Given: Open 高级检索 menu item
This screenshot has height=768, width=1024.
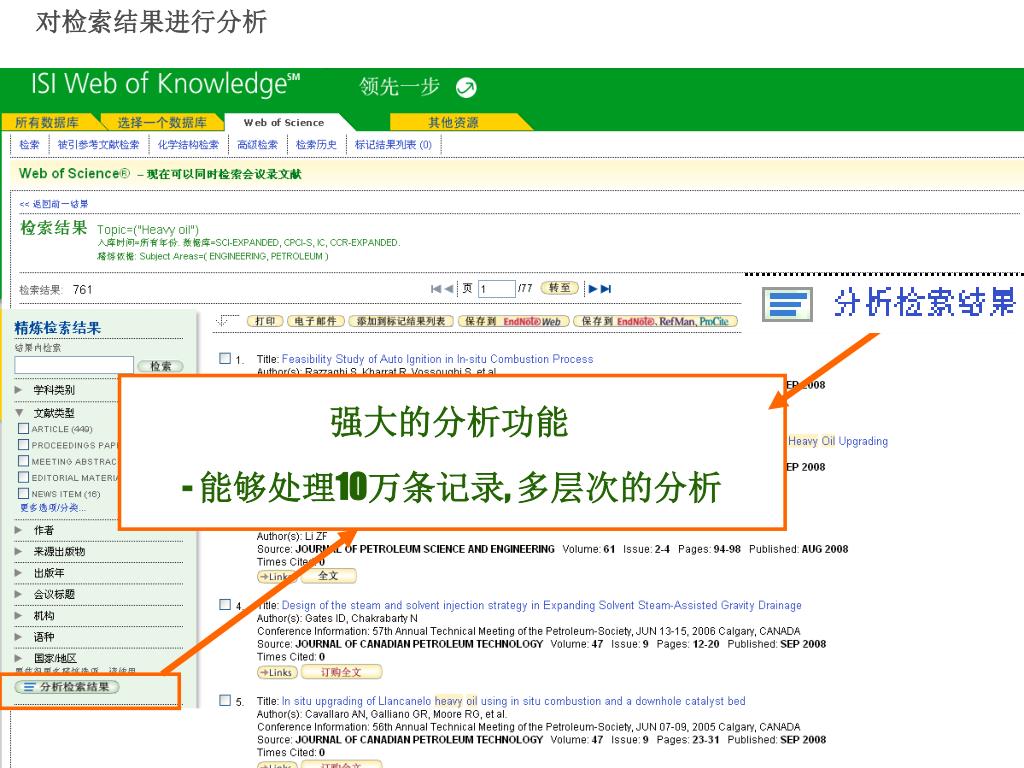Looking at the screenshot, I should tap(257, 145).
